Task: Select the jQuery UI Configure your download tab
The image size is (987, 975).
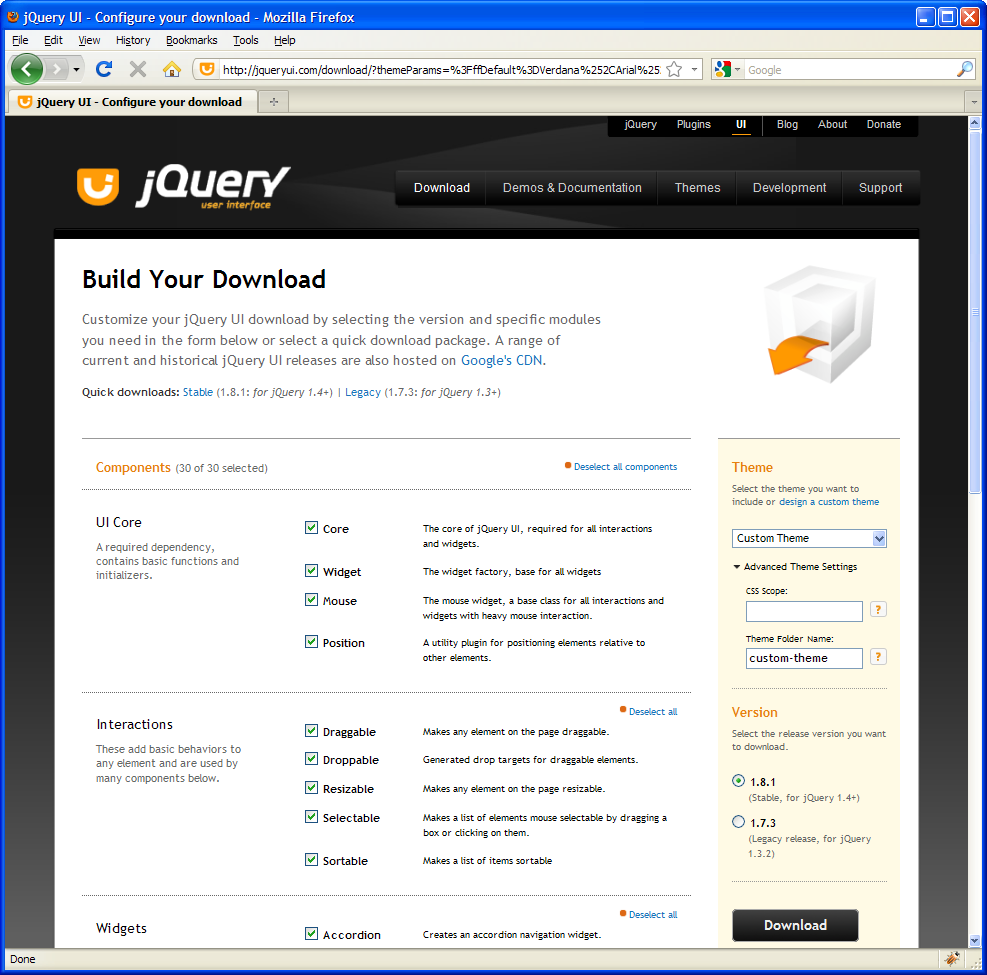Action: pyautogui.click(x=132, y=102)
